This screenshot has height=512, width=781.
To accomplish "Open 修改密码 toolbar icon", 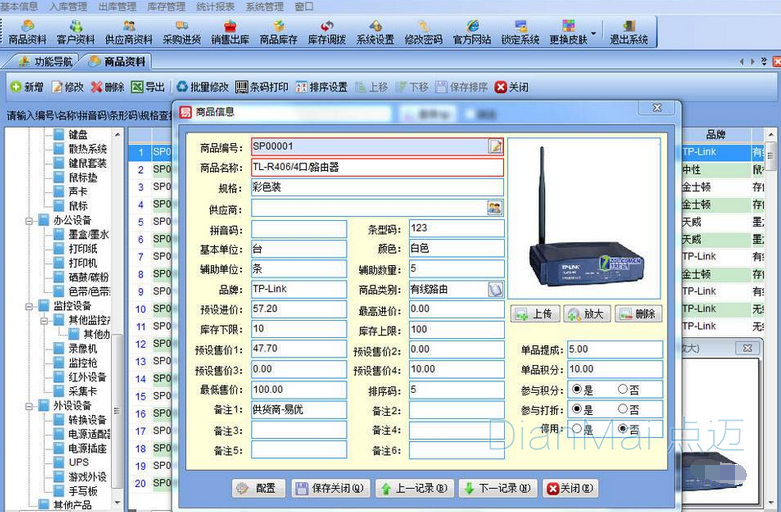I will (x=423, y=32).
